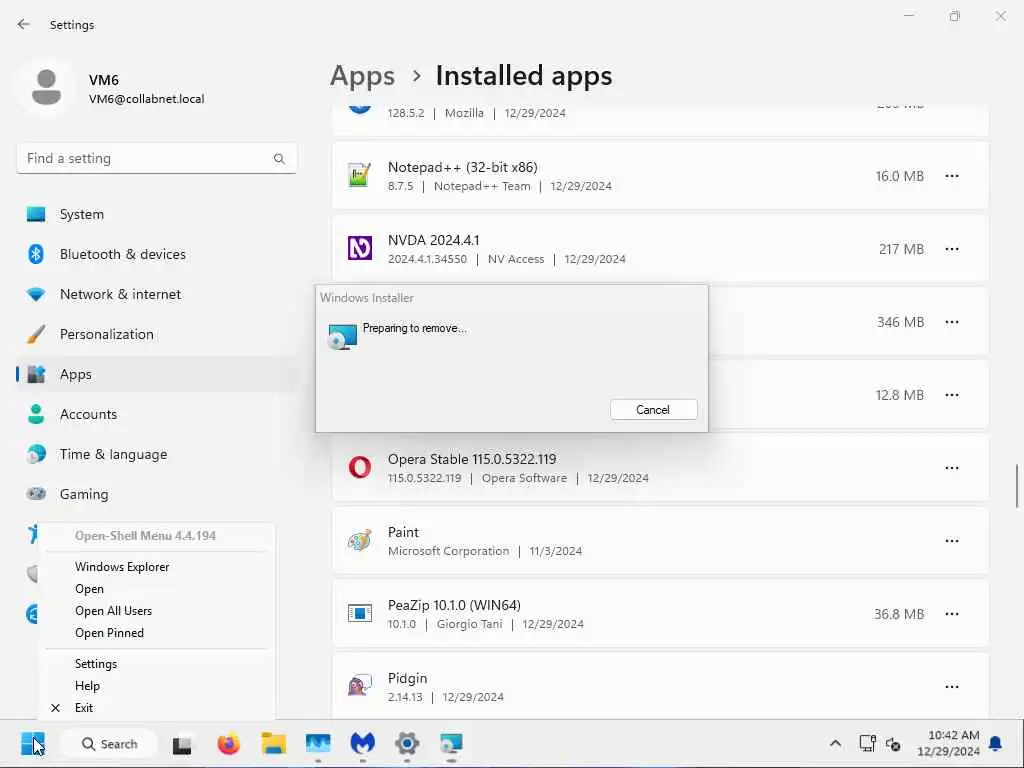Show hidden system tray icons
The image size is (1024, 768).
(x=835, y=744)
